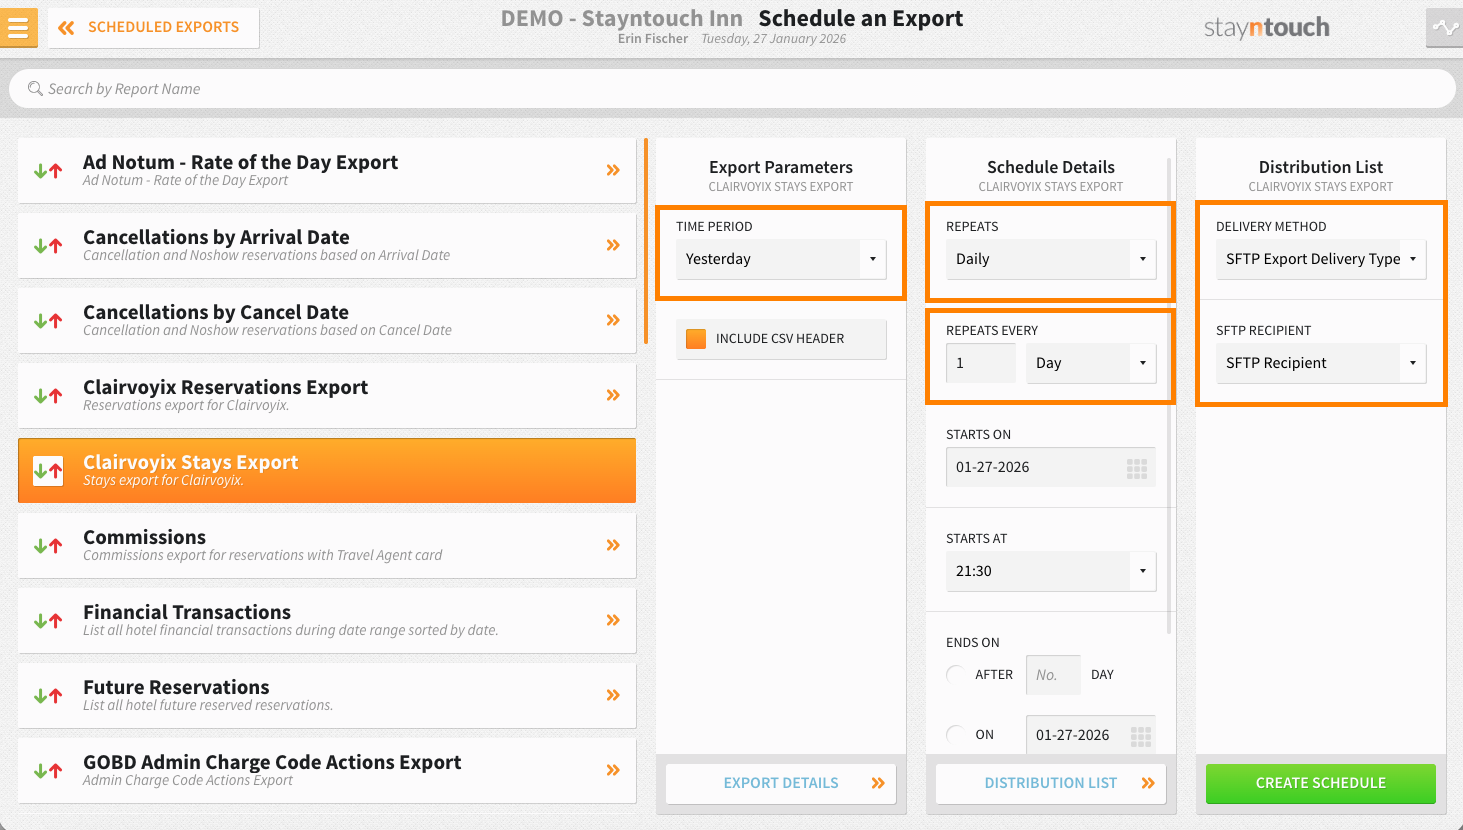Click the Distribution List button

point(1051,783)
